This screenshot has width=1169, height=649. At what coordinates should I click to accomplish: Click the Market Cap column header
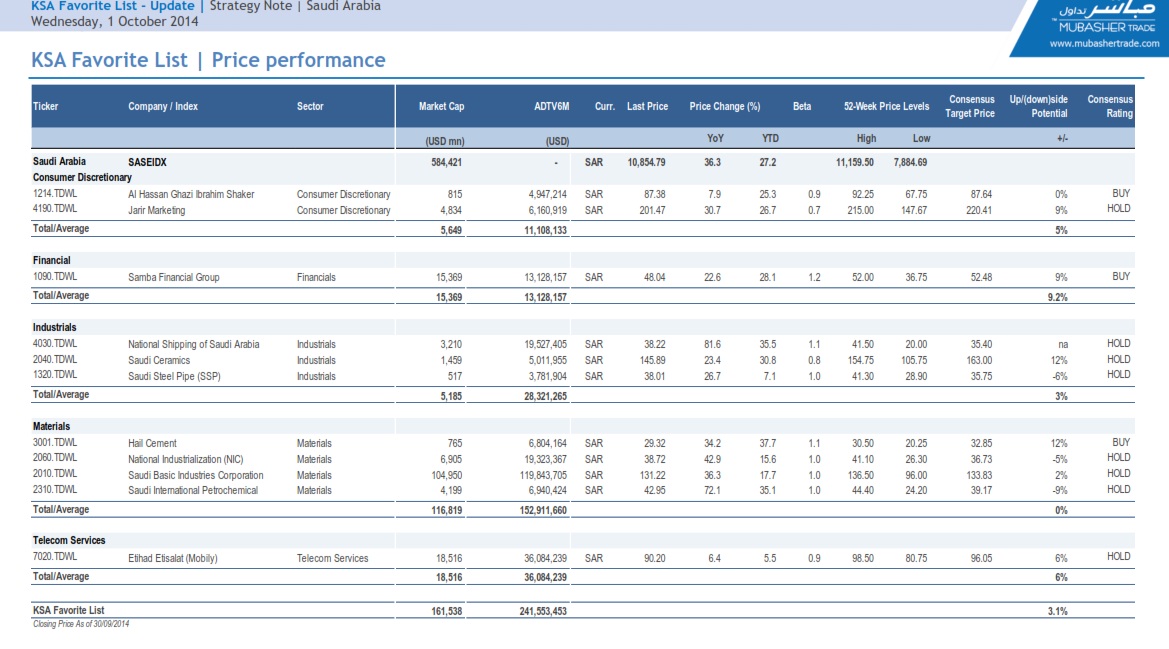[x=441, y=107]
